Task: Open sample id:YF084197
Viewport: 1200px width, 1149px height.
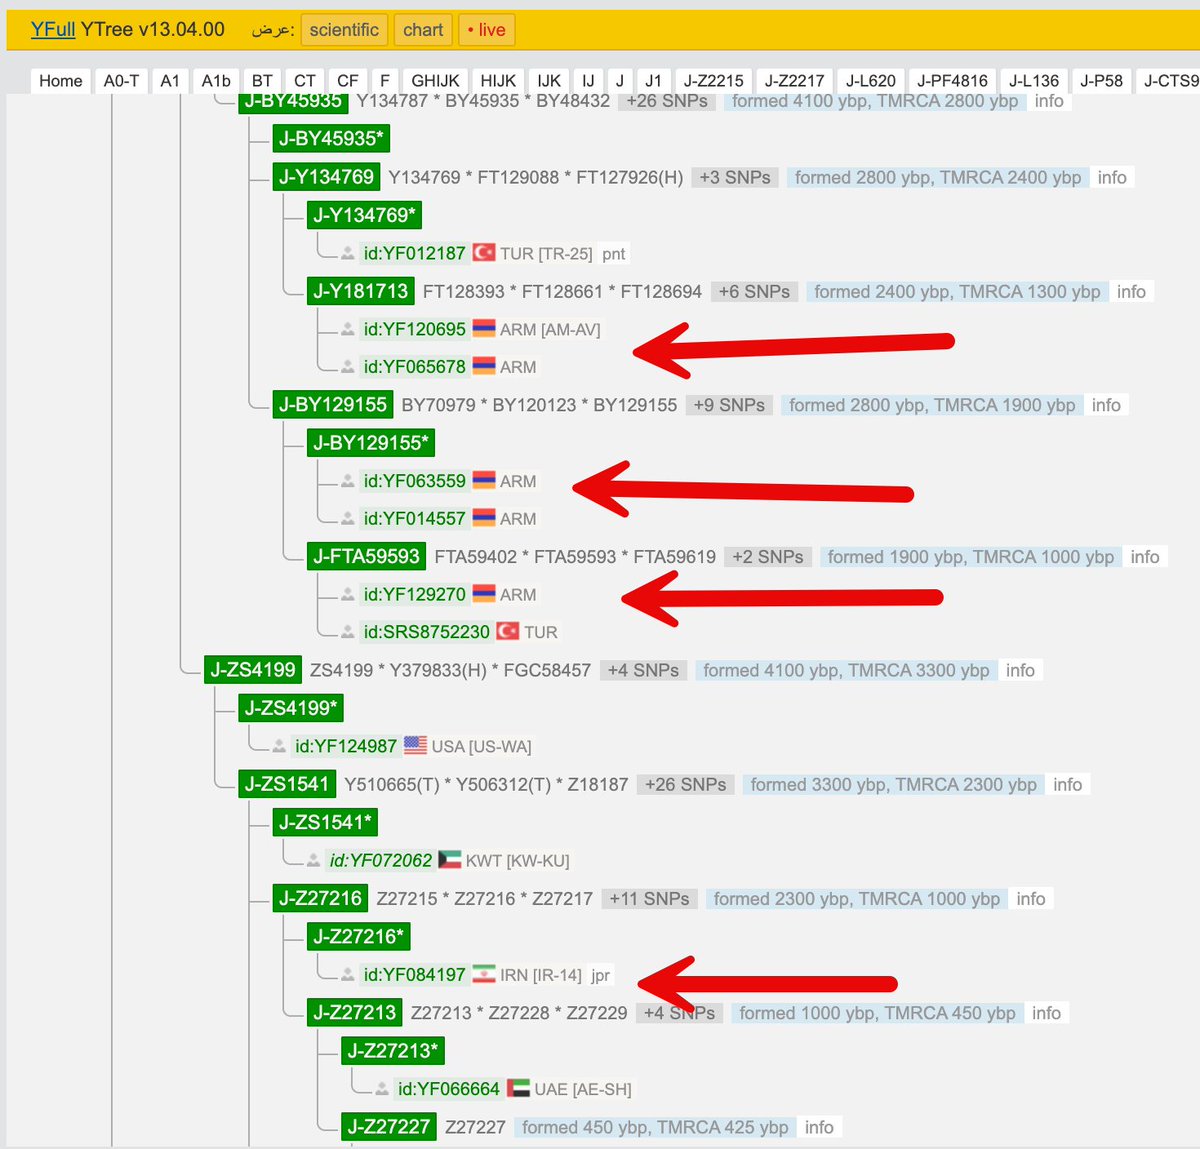Action: [415, 974]
